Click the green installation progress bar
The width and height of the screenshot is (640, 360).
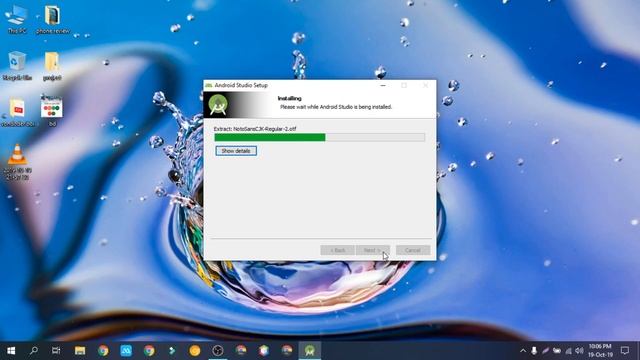(x=319, y=138)
